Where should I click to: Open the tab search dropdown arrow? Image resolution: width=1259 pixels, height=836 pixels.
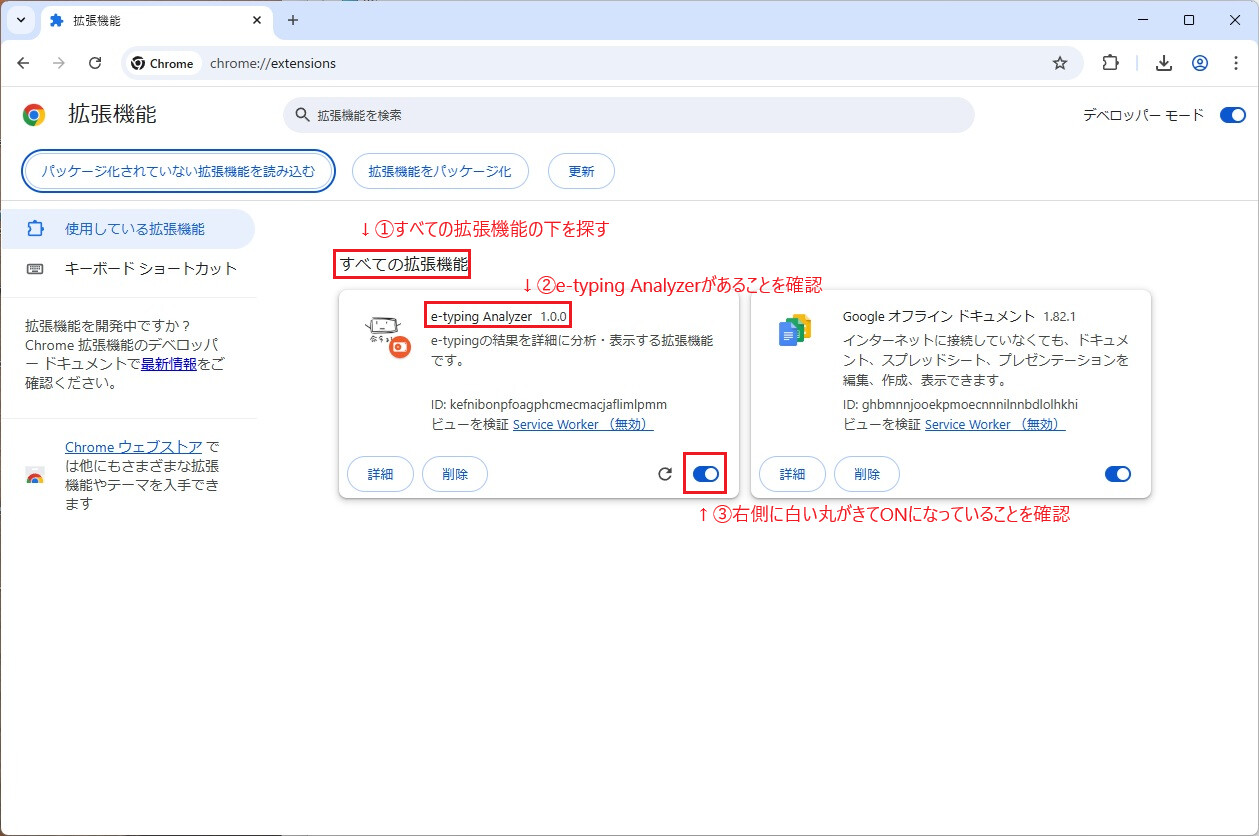[20, 20]
